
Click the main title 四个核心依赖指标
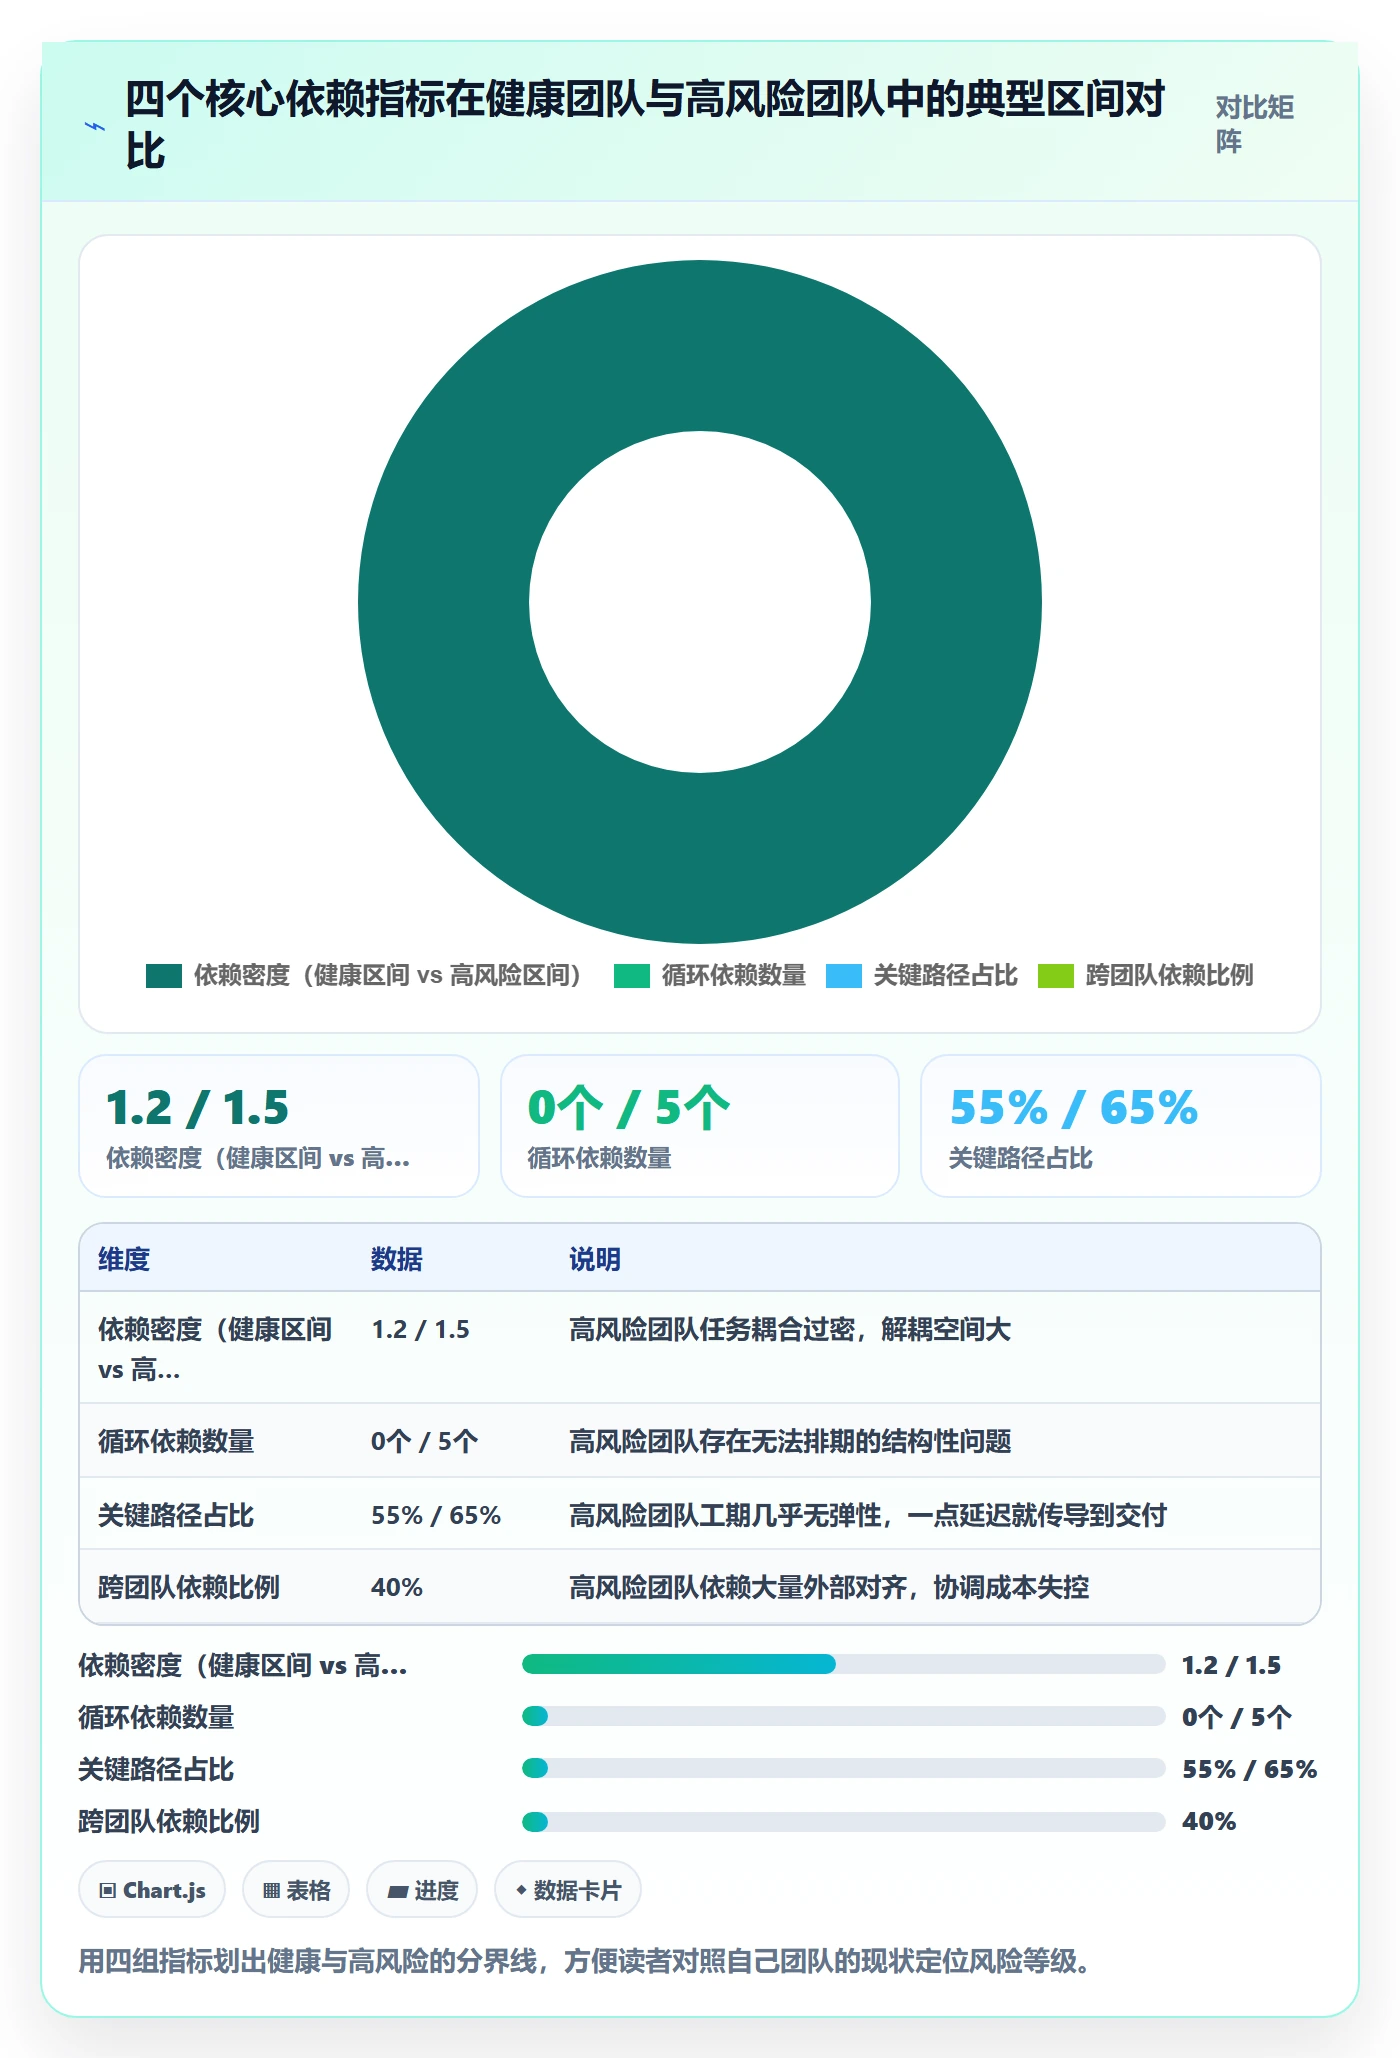[645, 125]
